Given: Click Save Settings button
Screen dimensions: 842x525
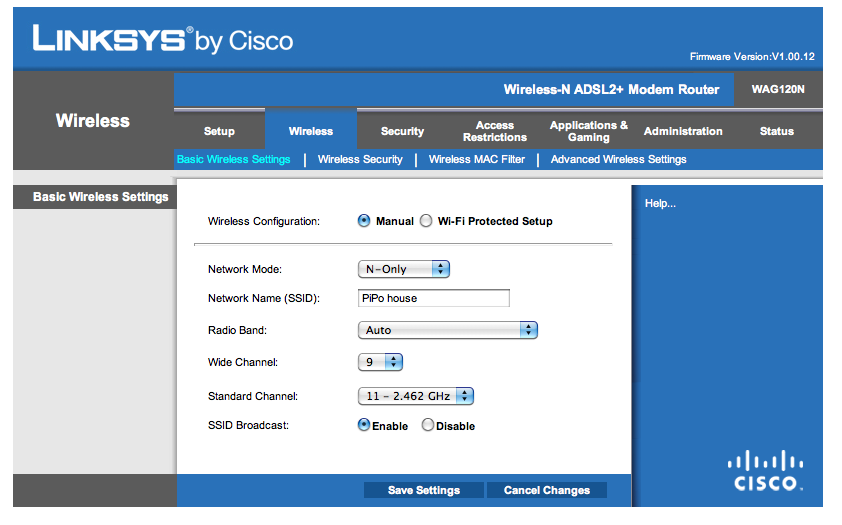Looking at the screenshot, I should (424, 490).
